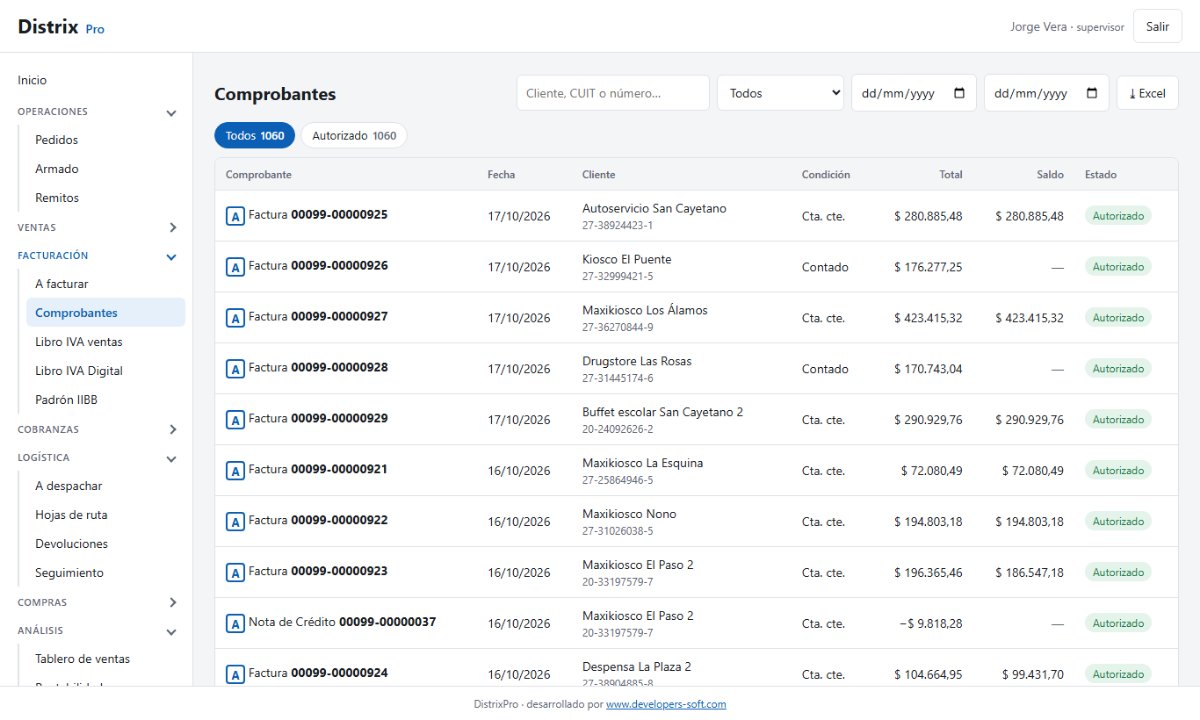Open A facturar in the sidebar
This screenshot has height=720, width=1200.
coord(106,284)
